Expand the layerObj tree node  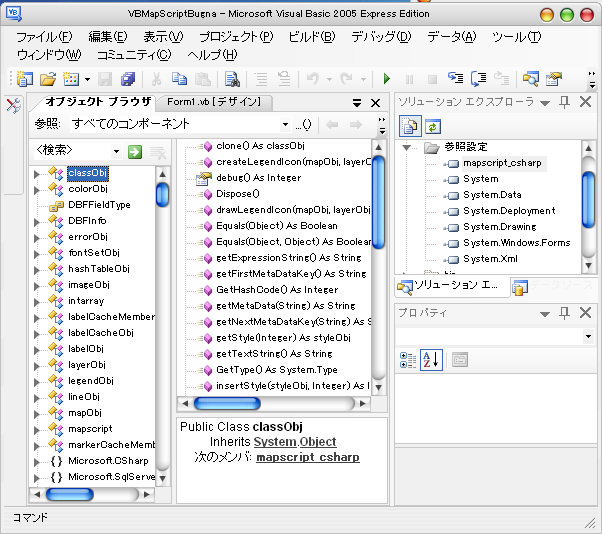[36, 366]
